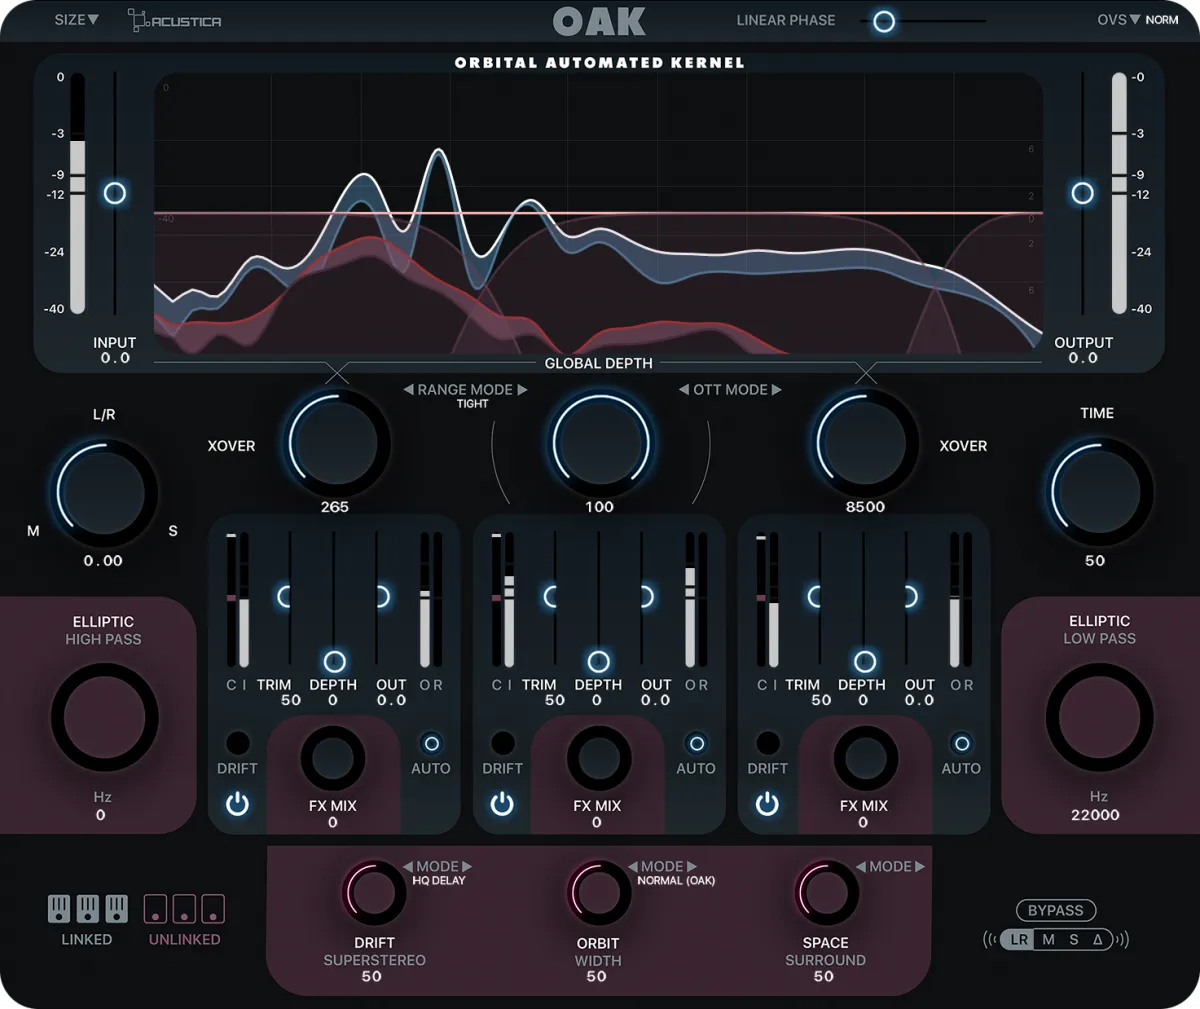The image size is (1200, 1009).
Task: Click the LINKED faders icon
Action: coord(88,909)
